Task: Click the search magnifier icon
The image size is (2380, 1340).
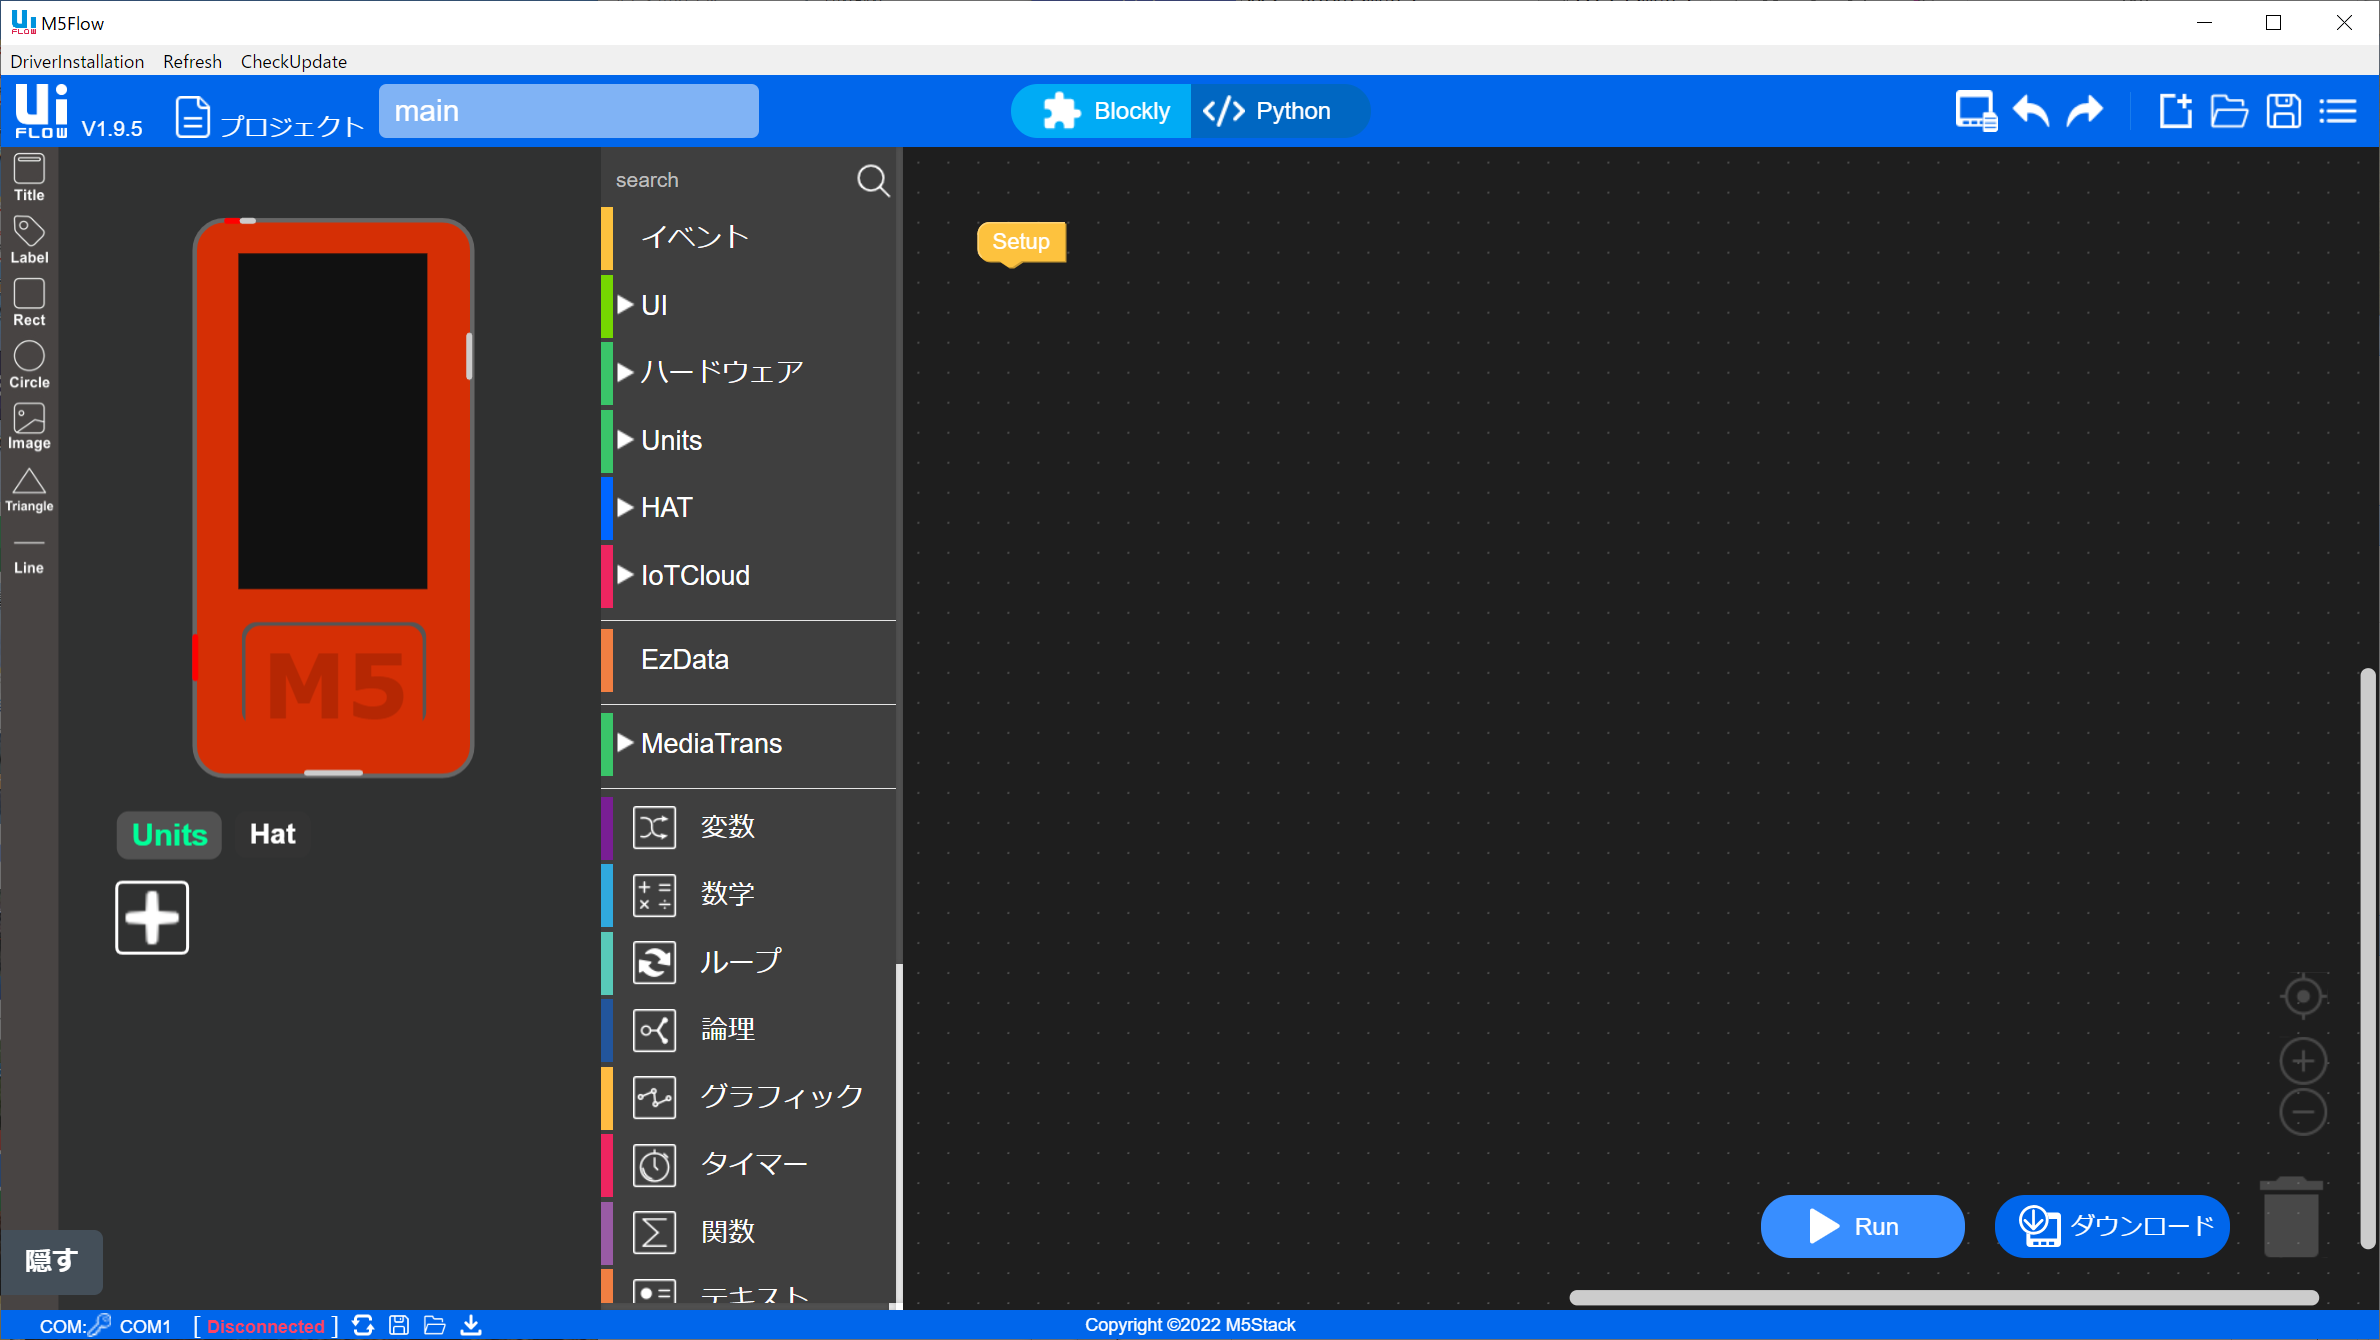Action: pos(872,180)
